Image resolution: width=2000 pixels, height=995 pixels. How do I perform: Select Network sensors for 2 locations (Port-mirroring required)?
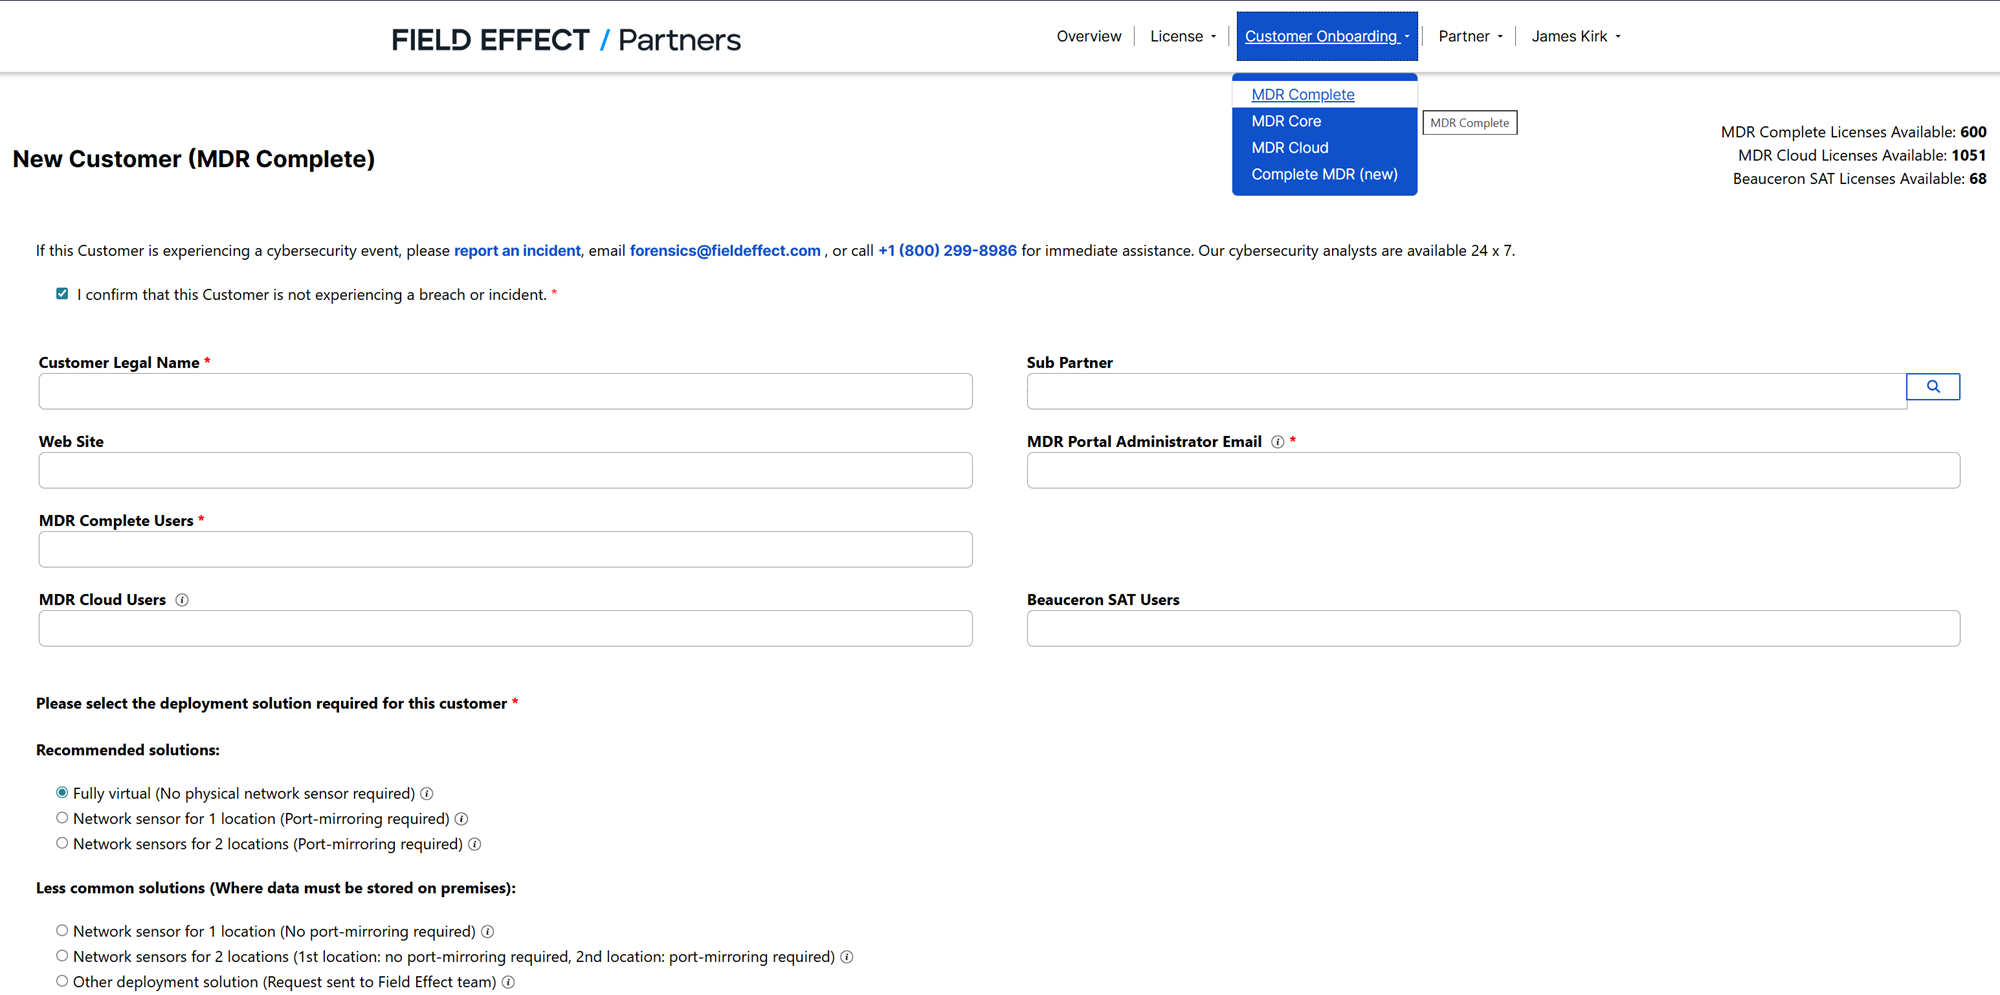pyautogui.click(x=62, y=844)
